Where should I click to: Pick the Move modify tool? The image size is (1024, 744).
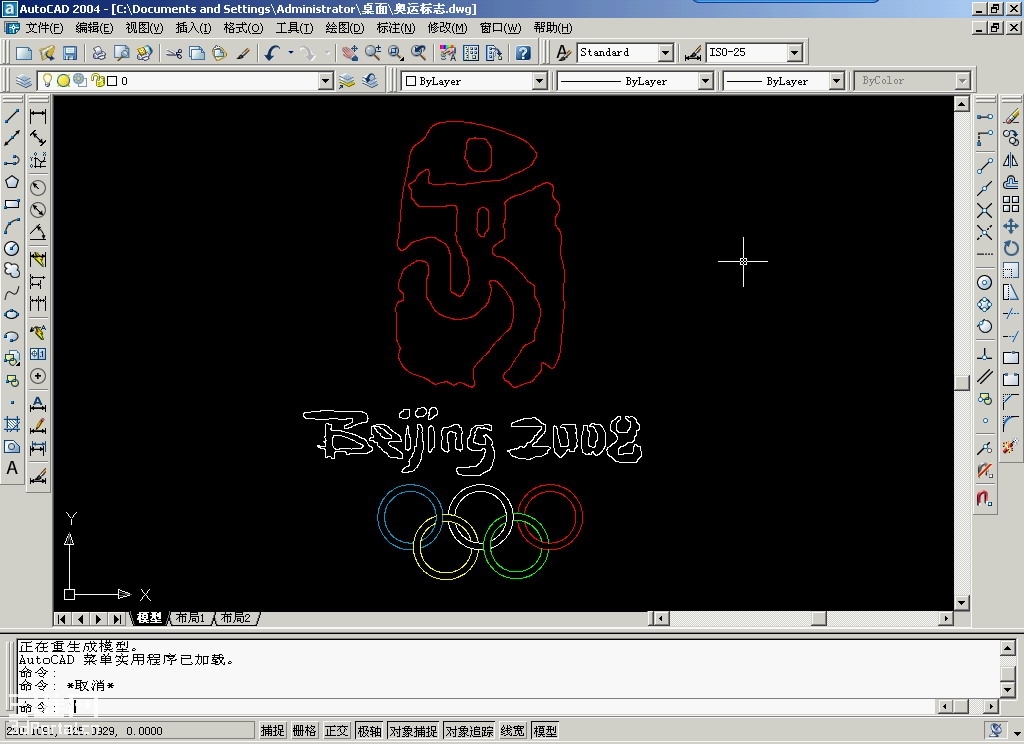(x=1011, y=227)
